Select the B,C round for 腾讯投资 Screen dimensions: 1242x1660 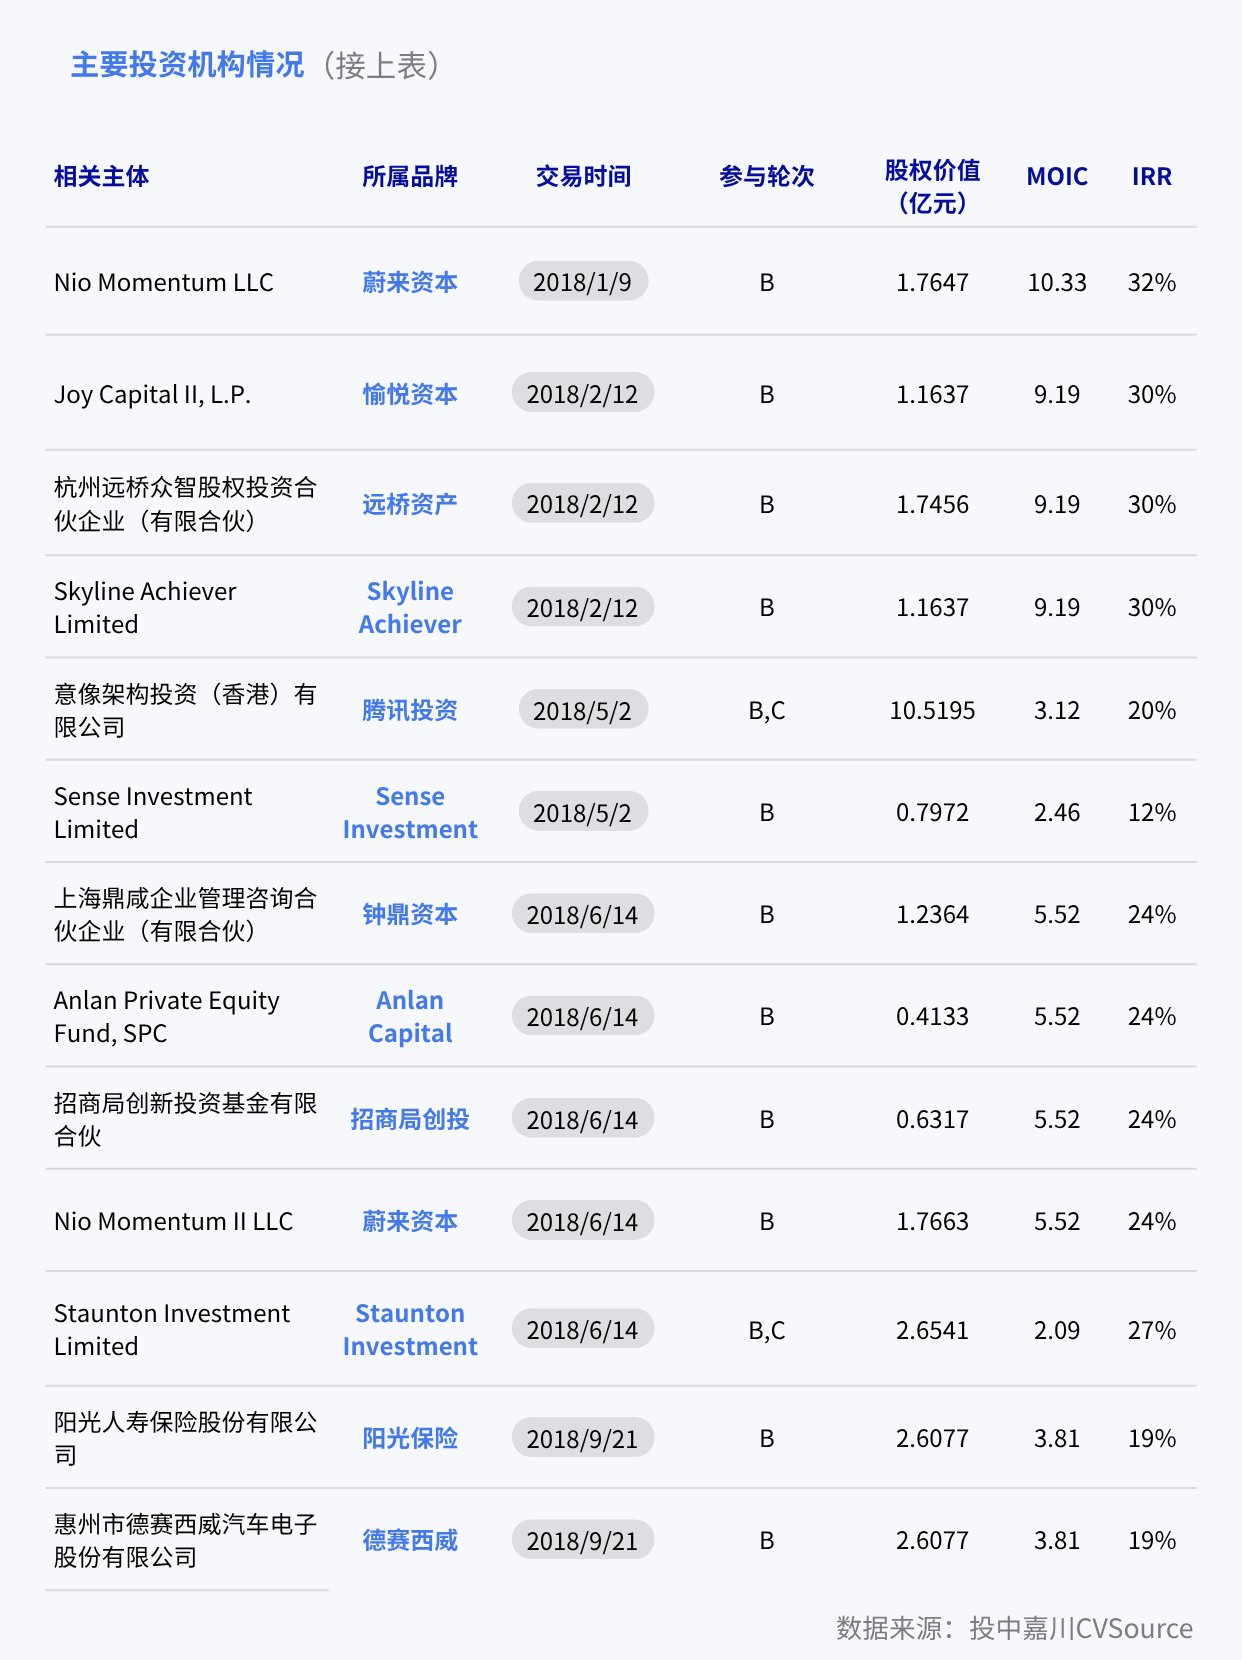pyautogui.click(x=767, y=710)
